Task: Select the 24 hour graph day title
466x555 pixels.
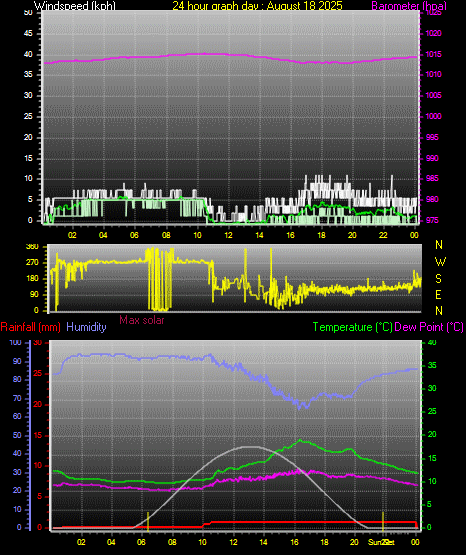Action: [x=257, y=6]
